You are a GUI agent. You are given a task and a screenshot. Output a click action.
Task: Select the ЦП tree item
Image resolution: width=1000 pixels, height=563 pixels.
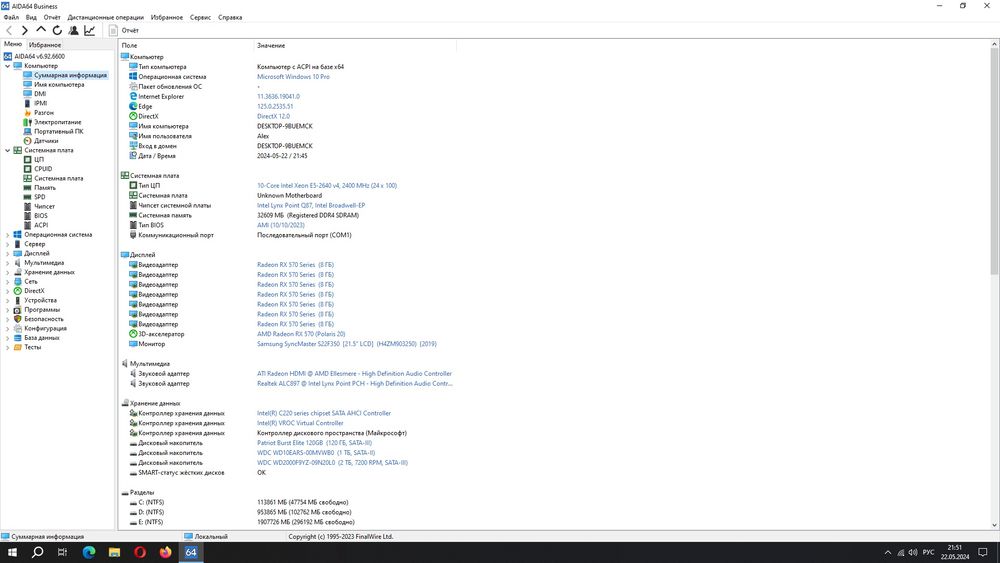(x=39, y=159)
